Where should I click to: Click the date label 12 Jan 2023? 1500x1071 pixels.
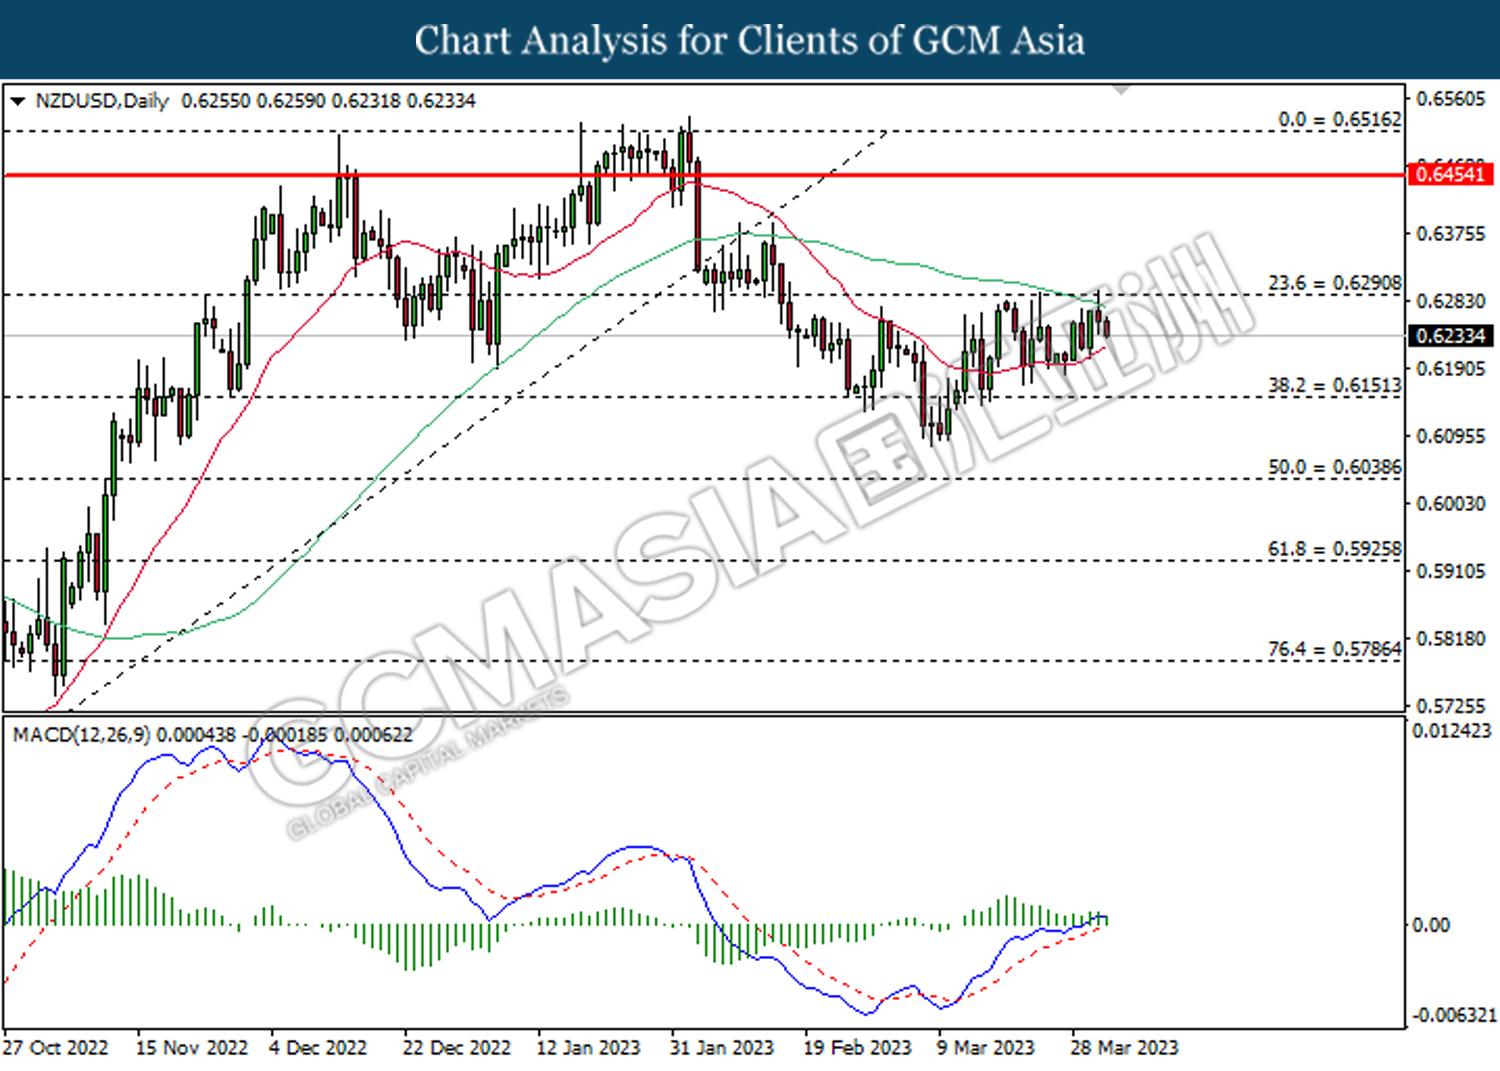point(588,1048)
